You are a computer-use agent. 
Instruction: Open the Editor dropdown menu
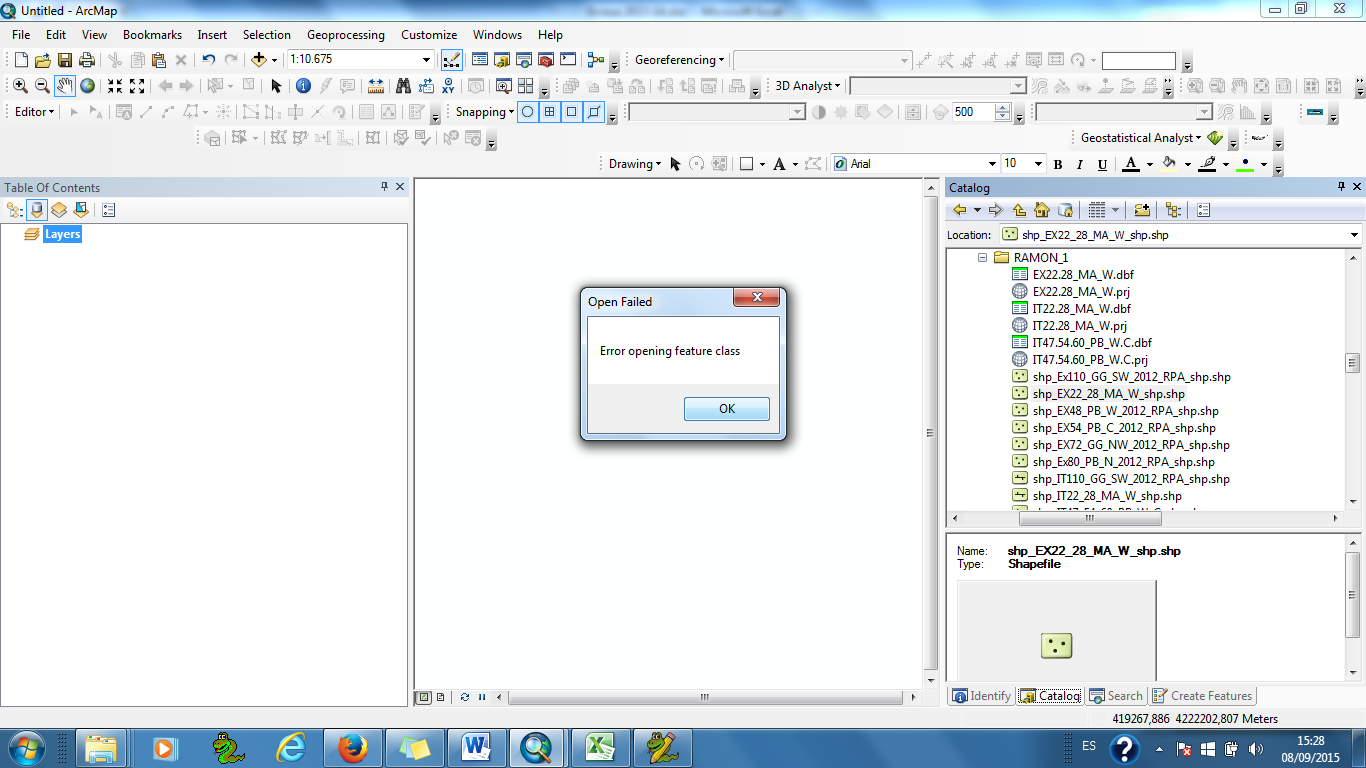35,112
